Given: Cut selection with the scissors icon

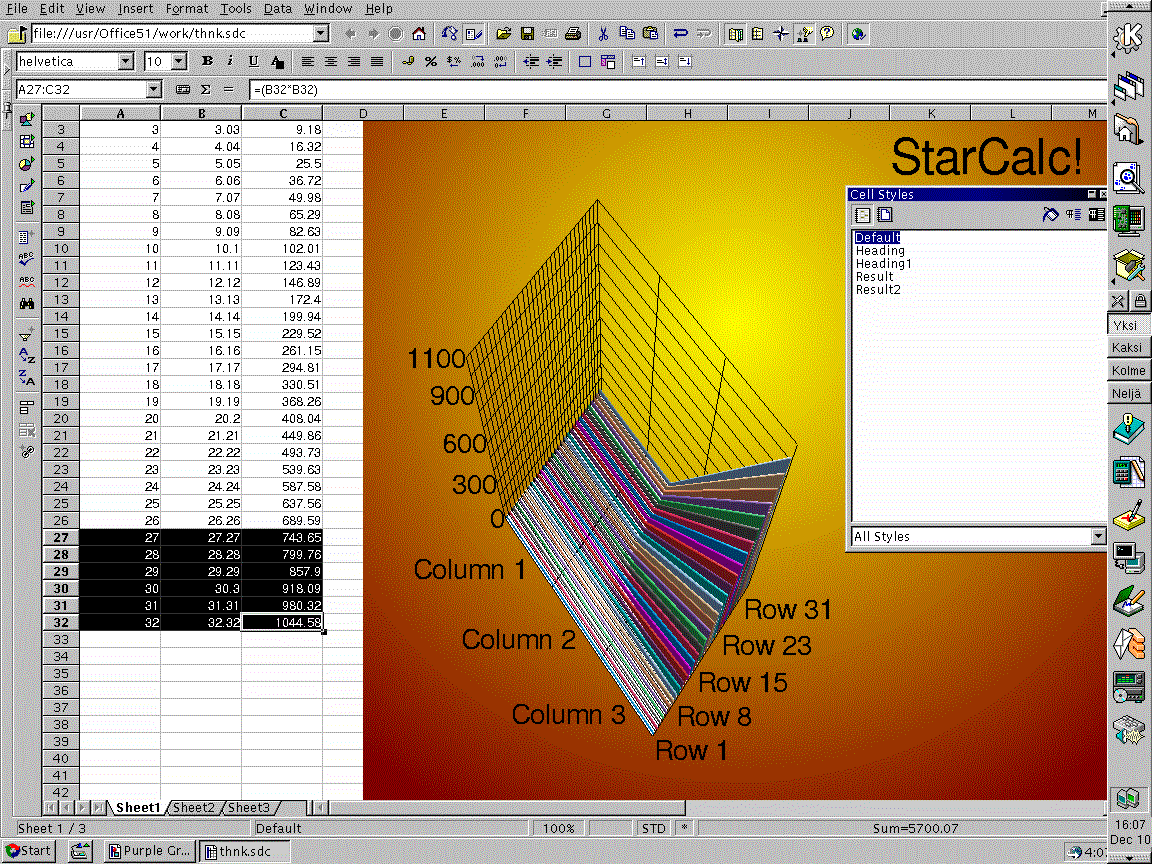Looking at the screenshot, I should (604, 34).
